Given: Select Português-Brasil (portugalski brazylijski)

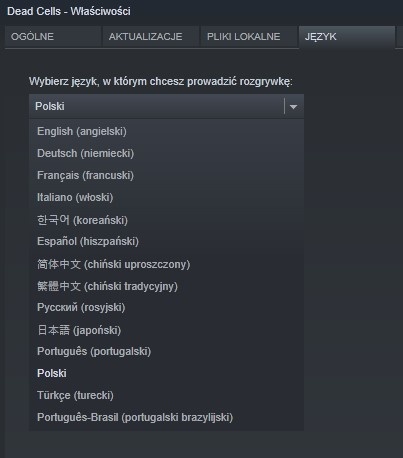Looking at the screenshot, I should (x=166, y=417).
